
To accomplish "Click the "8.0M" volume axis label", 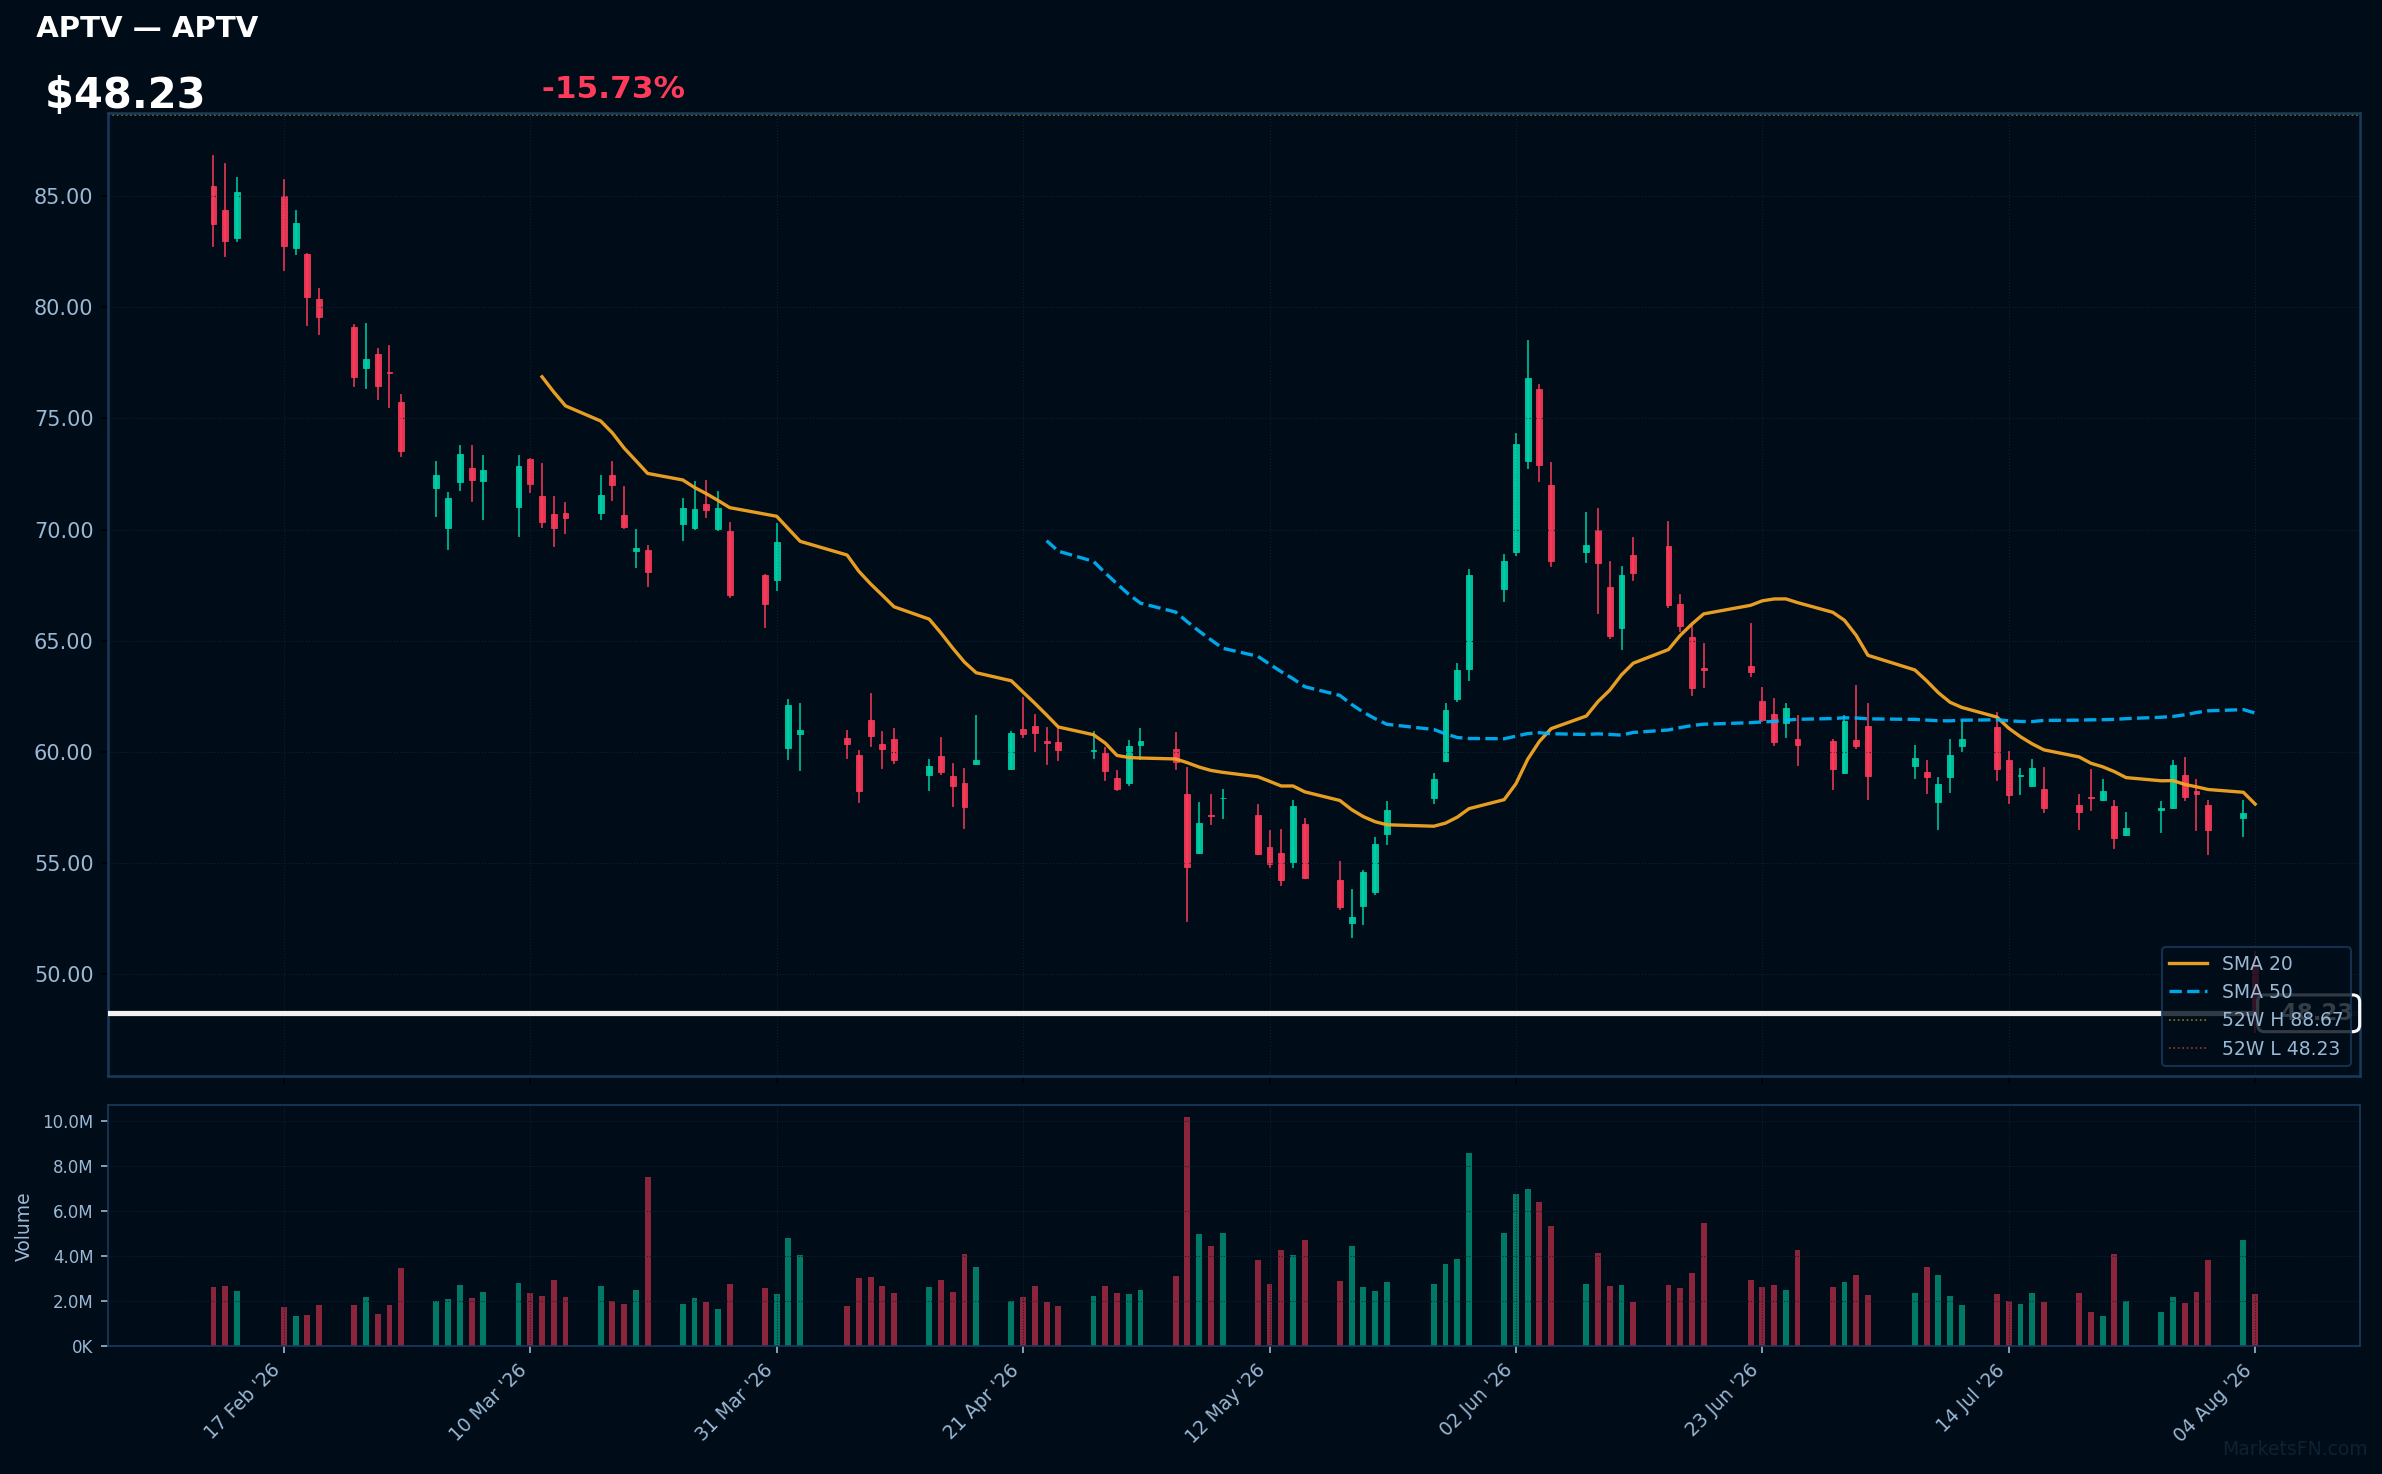I will click(73, 1167).
